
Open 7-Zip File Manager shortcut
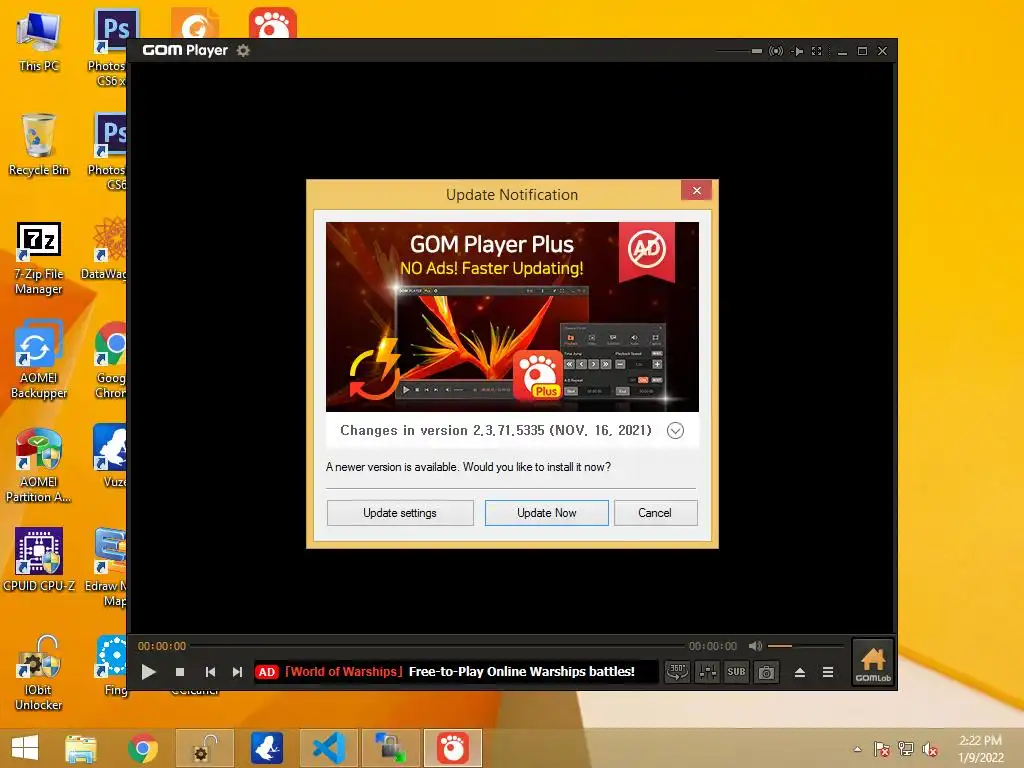tap(39, 259)
